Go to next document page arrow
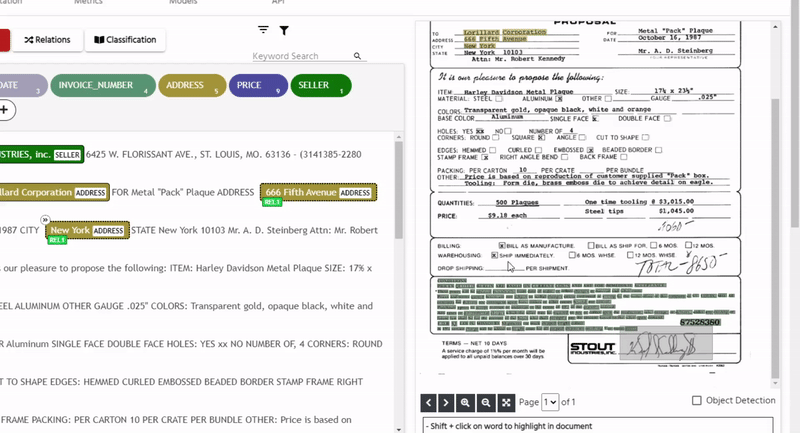This screenshot has width=800, height=433. coord(446,402)
